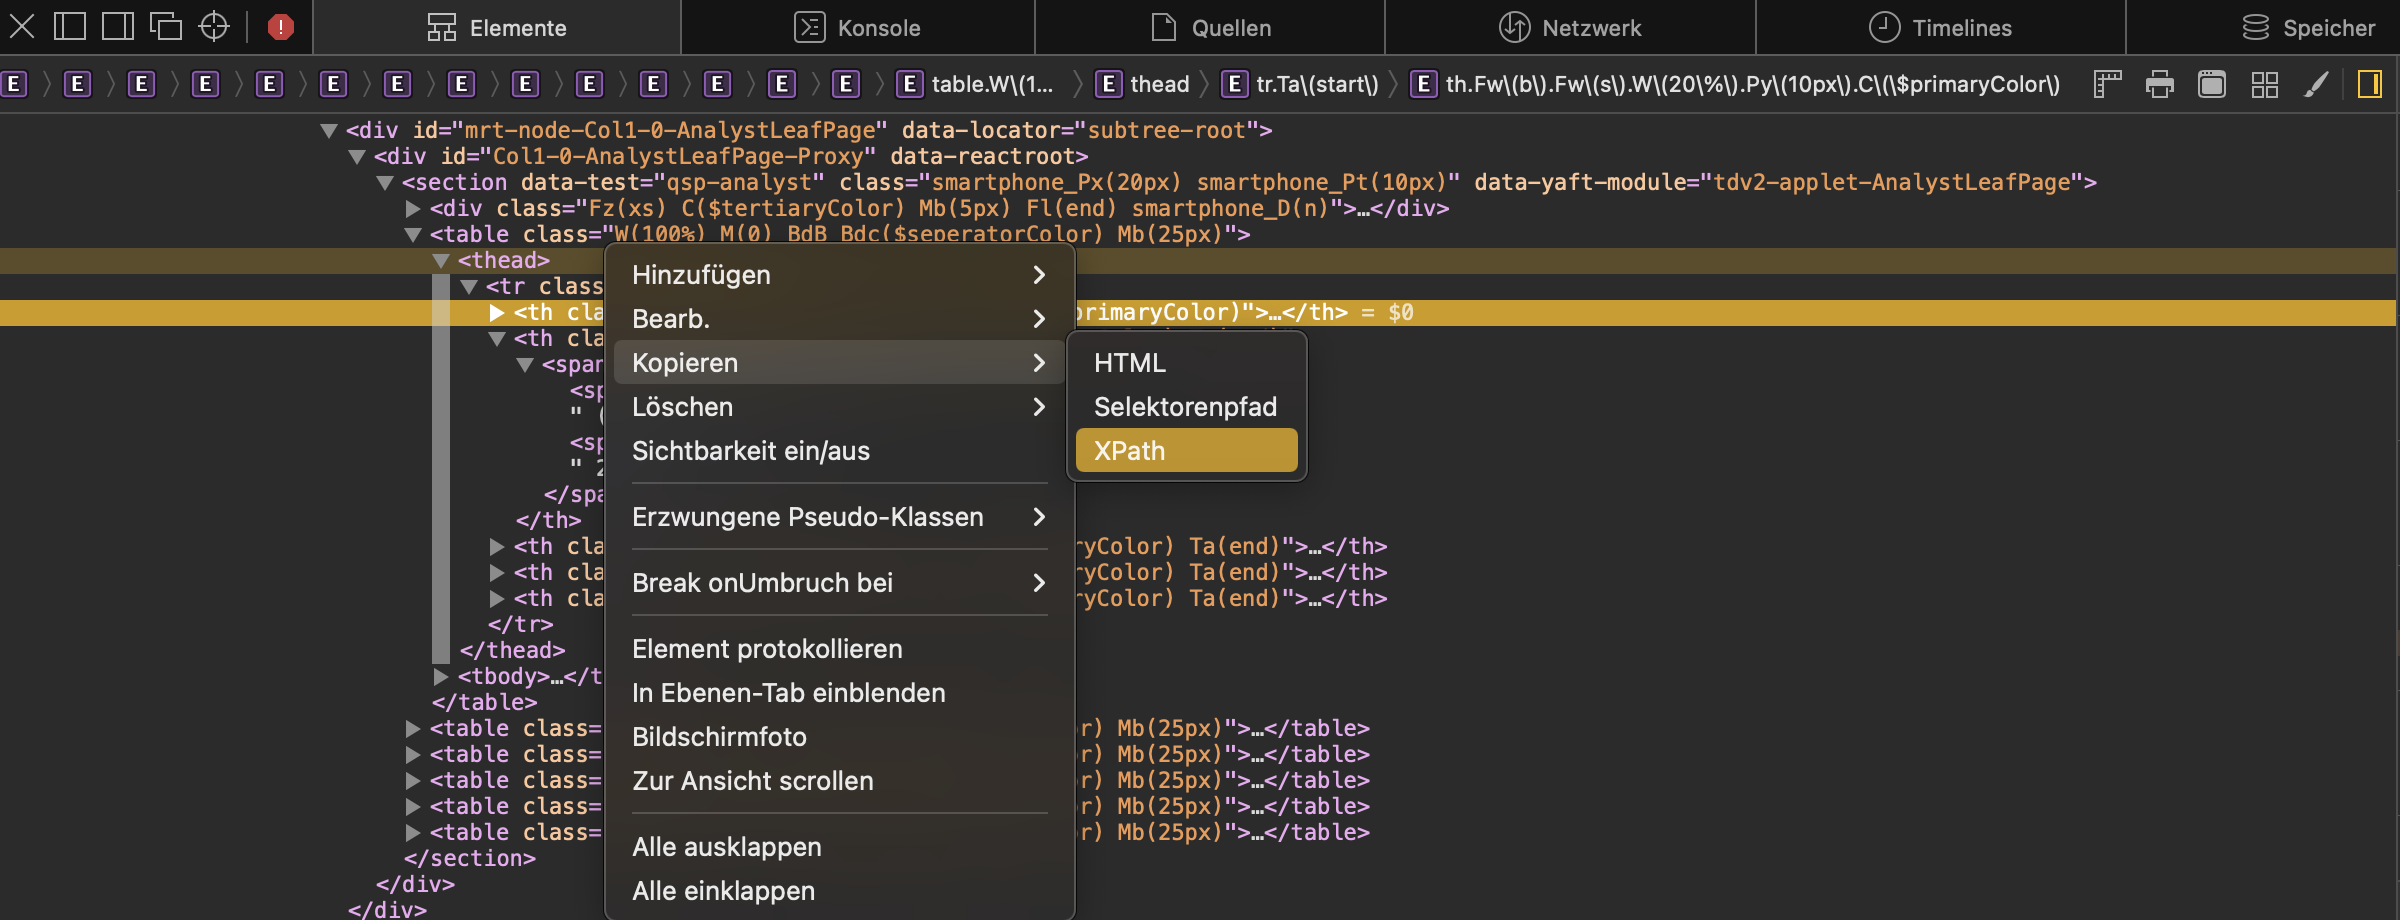
Task: Click the closing </table> tag line
Action: 484,703
